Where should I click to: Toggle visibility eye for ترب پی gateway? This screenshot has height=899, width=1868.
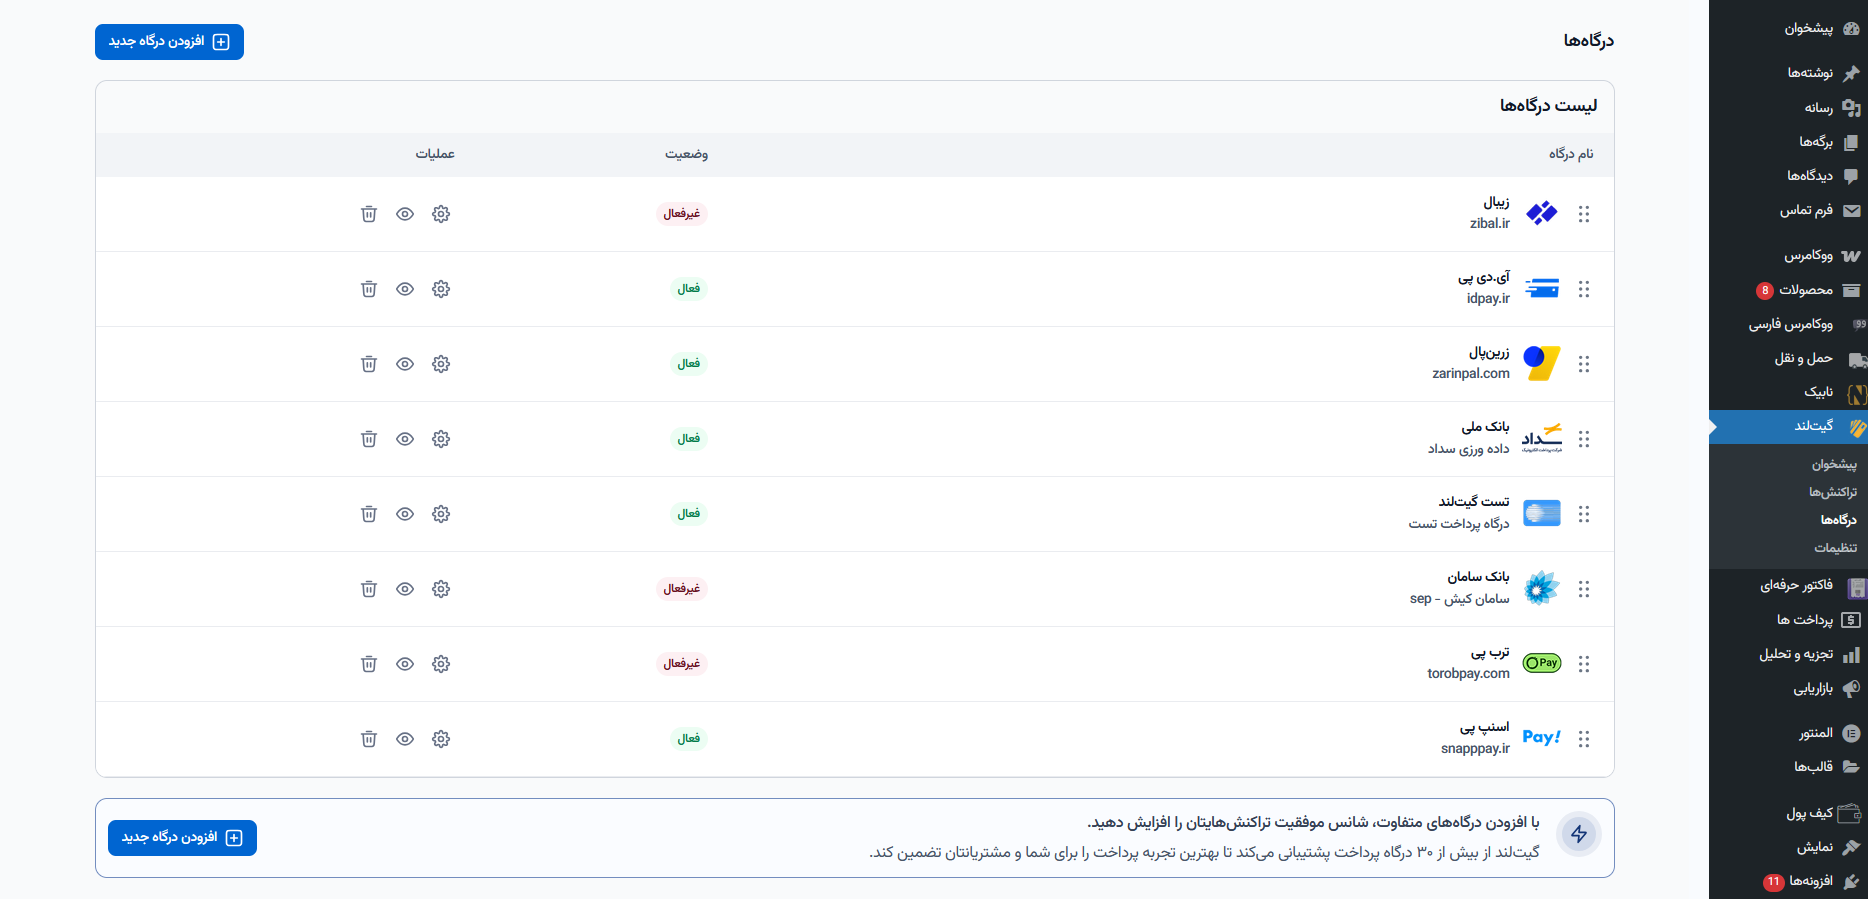tap(405, 664)
